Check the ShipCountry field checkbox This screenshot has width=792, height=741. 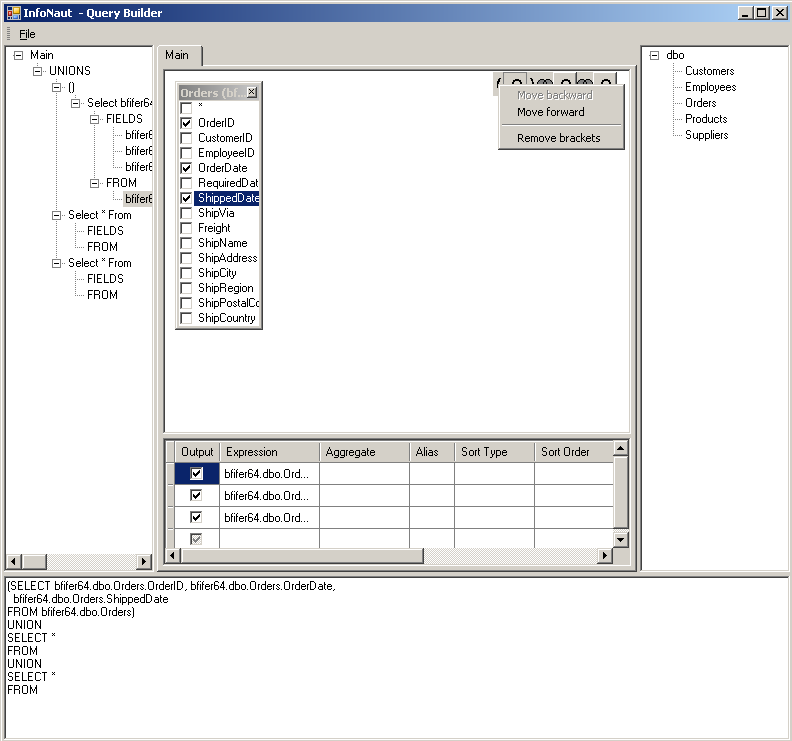tap(186, 318)
